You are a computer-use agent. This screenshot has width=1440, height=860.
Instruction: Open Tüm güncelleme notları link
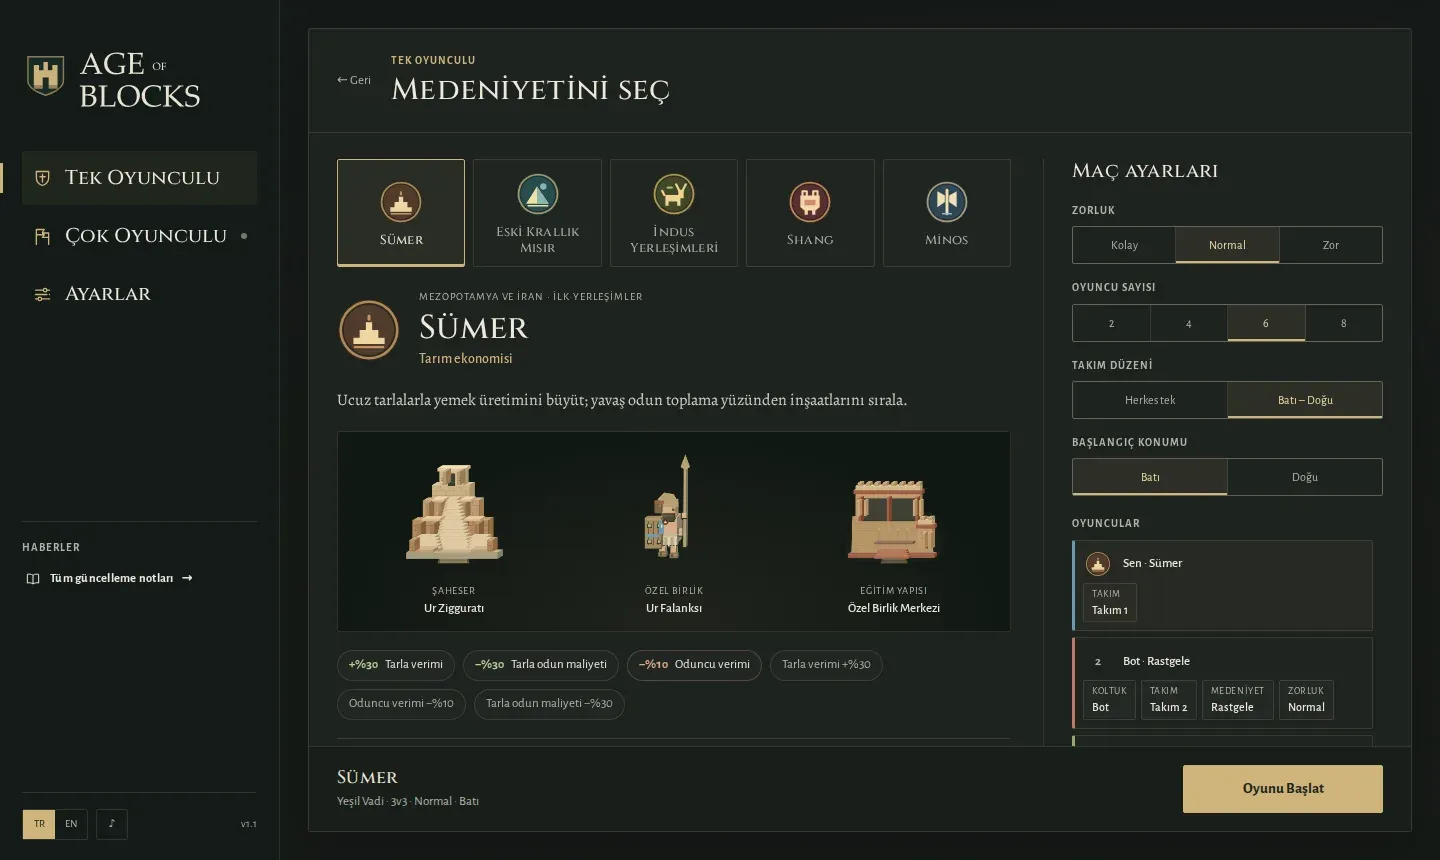110,578
